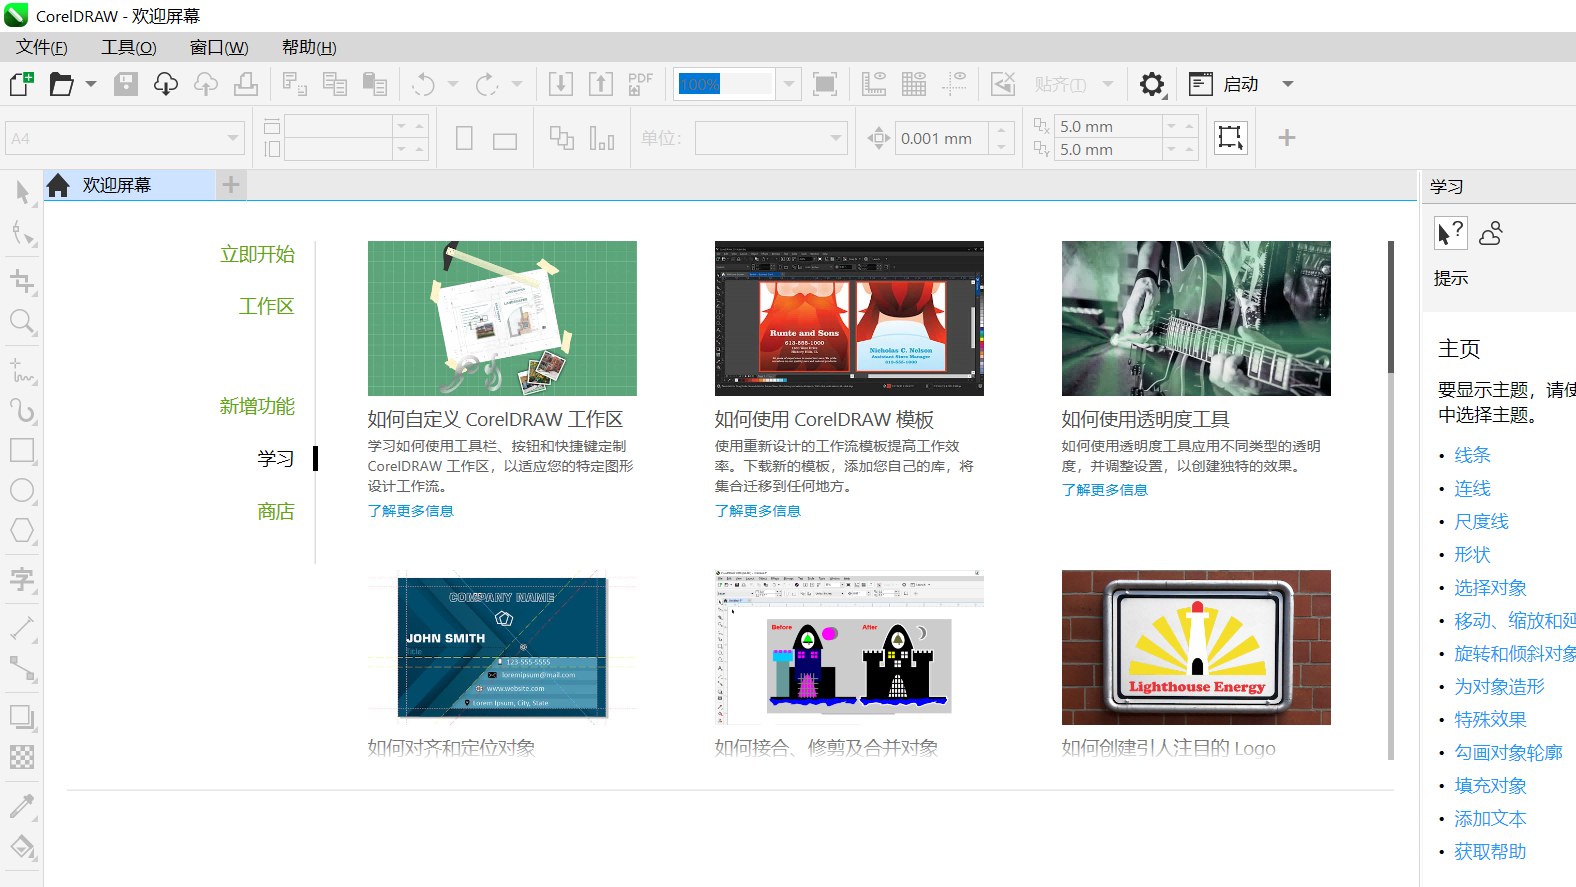This screenshot has height=887, width=1576.
Task: Expand the Snap to (贴齐) dropdown
Action: pos(1107,84)
